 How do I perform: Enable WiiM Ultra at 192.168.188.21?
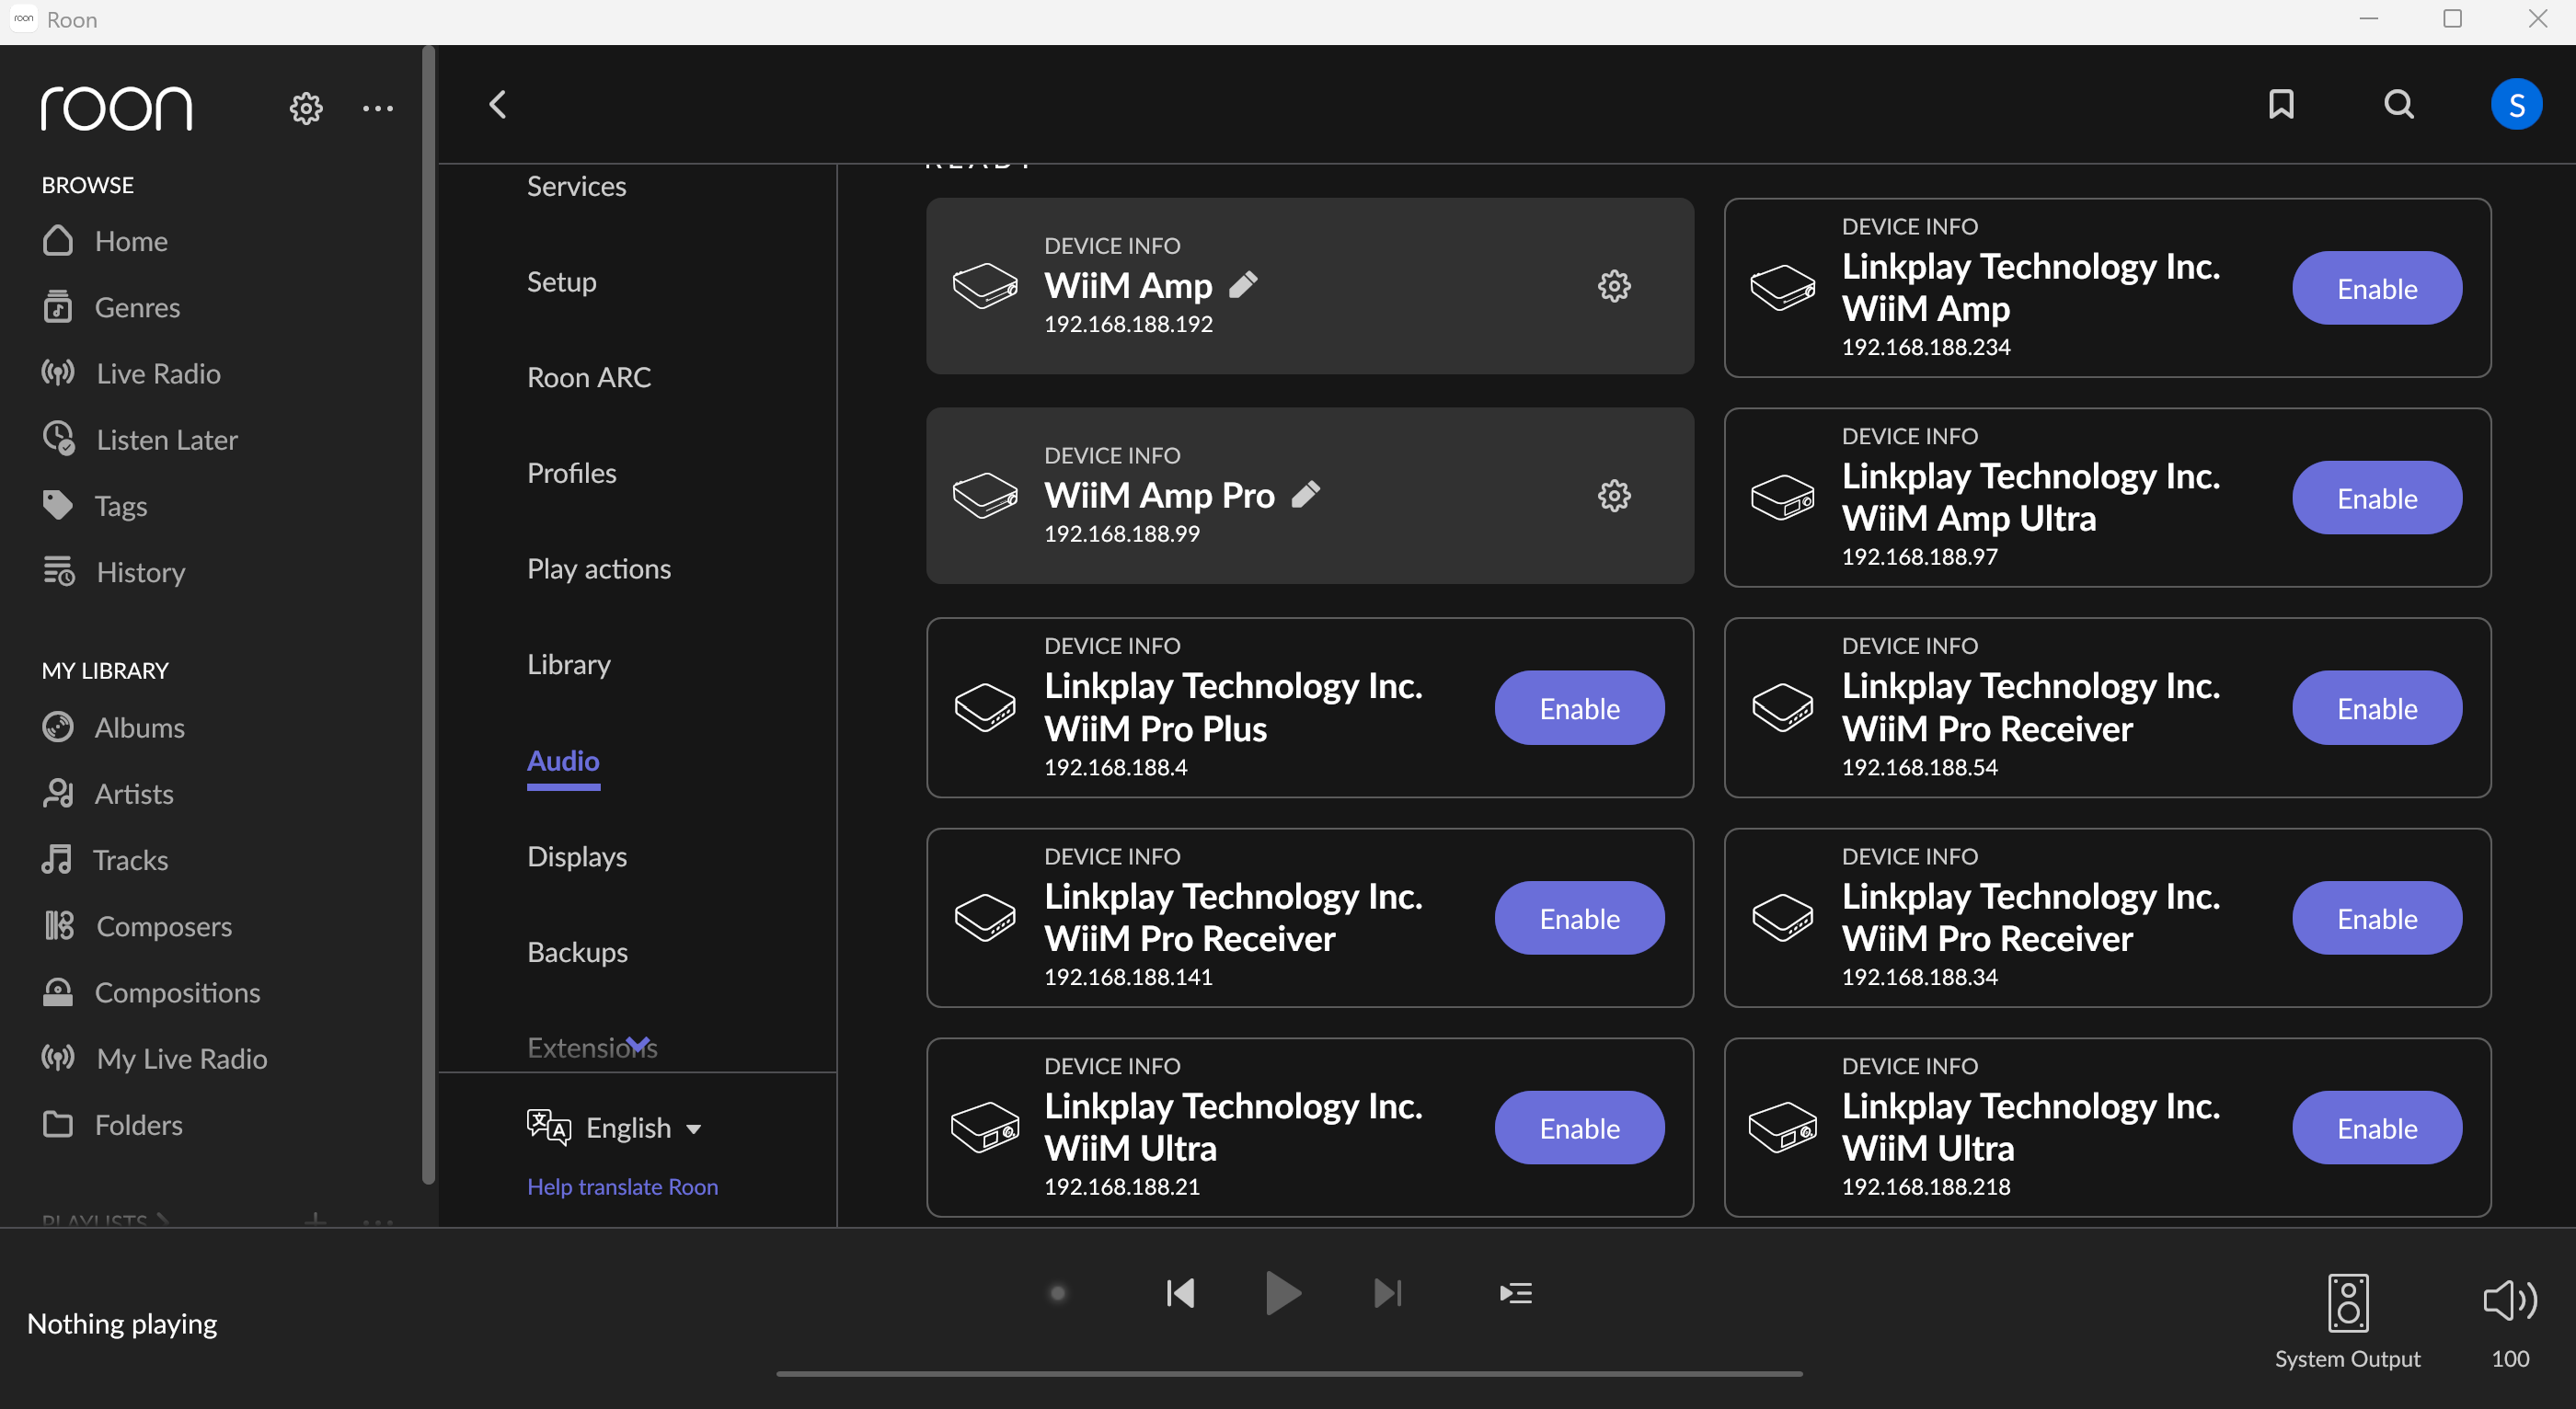pos(1579,1128)
